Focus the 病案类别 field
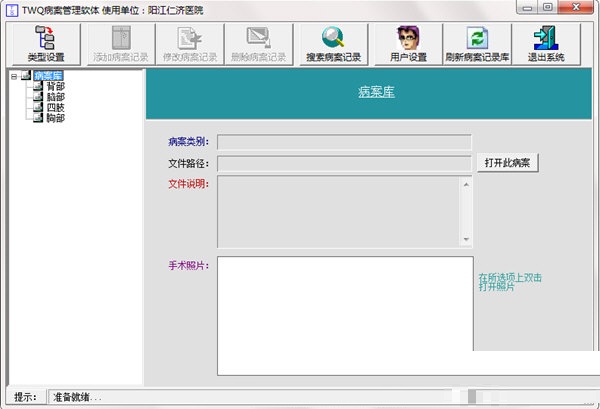The width and height of the screenshot is (600, 409). [344, 142]
